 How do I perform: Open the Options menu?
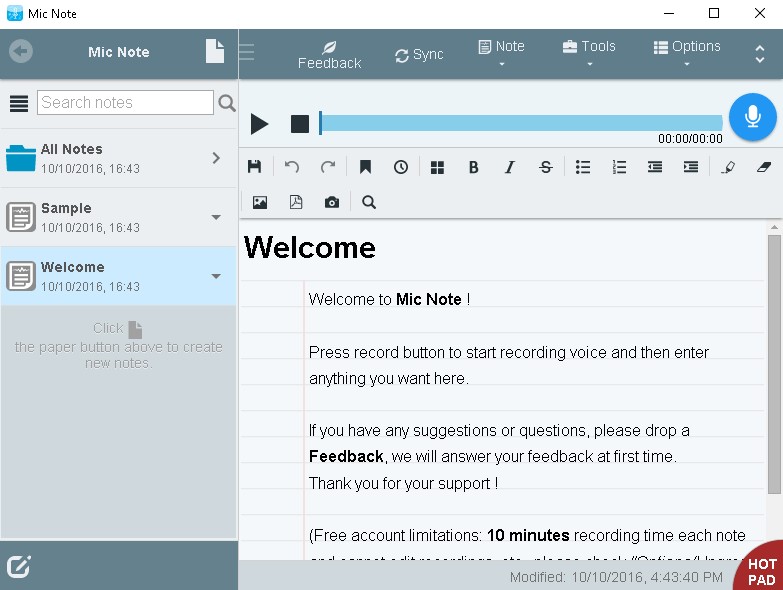tap(687, 53)
